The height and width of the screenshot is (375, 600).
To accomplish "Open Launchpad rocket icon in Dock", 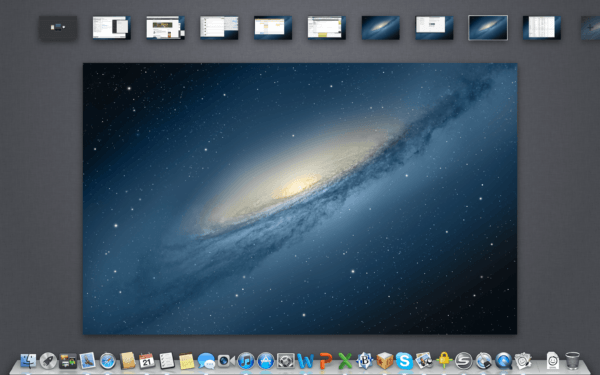I will click(48, 361).
